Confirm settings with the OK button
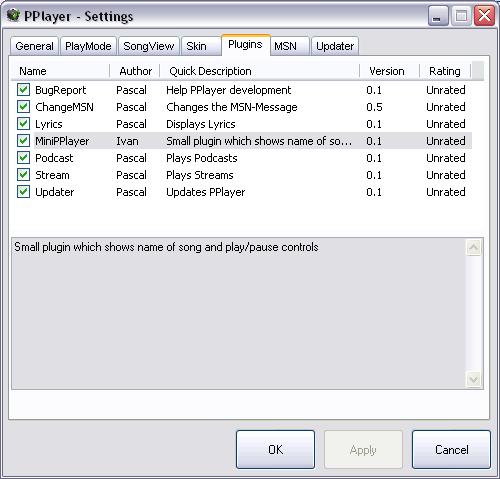 [275, 450]
